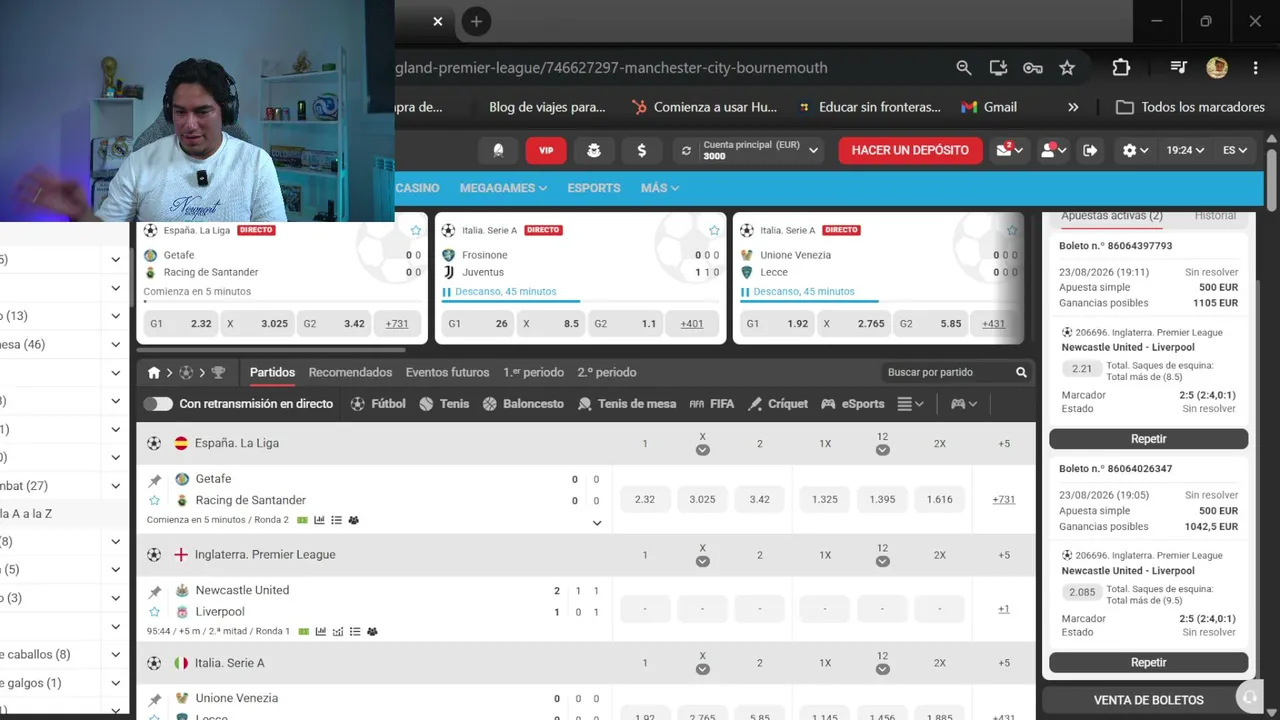Image resolution: width=1280 pixels, height=720 pixels.
Task: Click the bell notification icon in site header
Action: [x=498, y=150]
